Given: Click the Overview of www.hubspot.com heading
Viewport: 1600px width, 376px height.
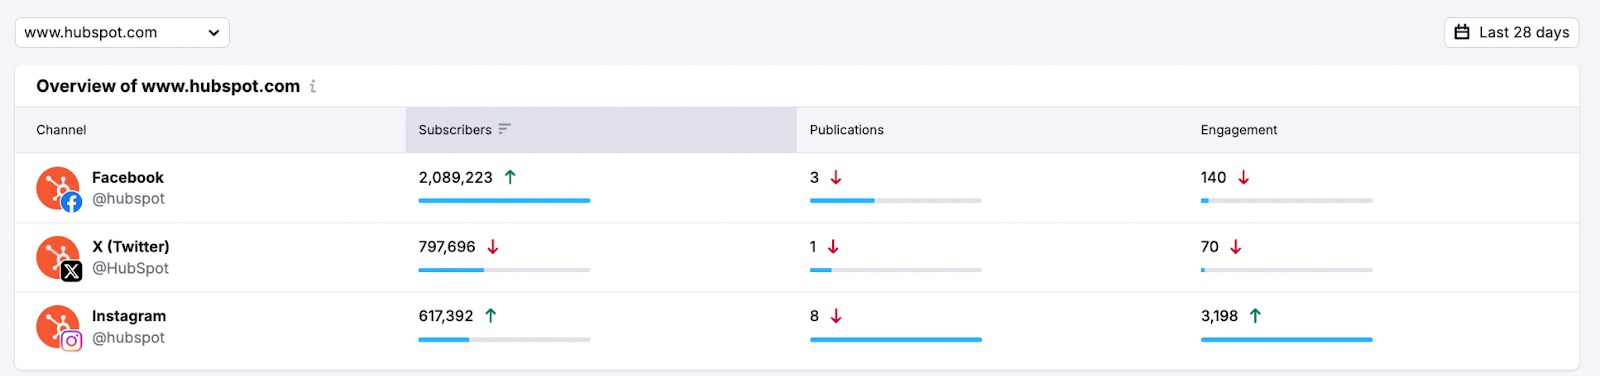Looking at the screenshot, I should [168, 86].
